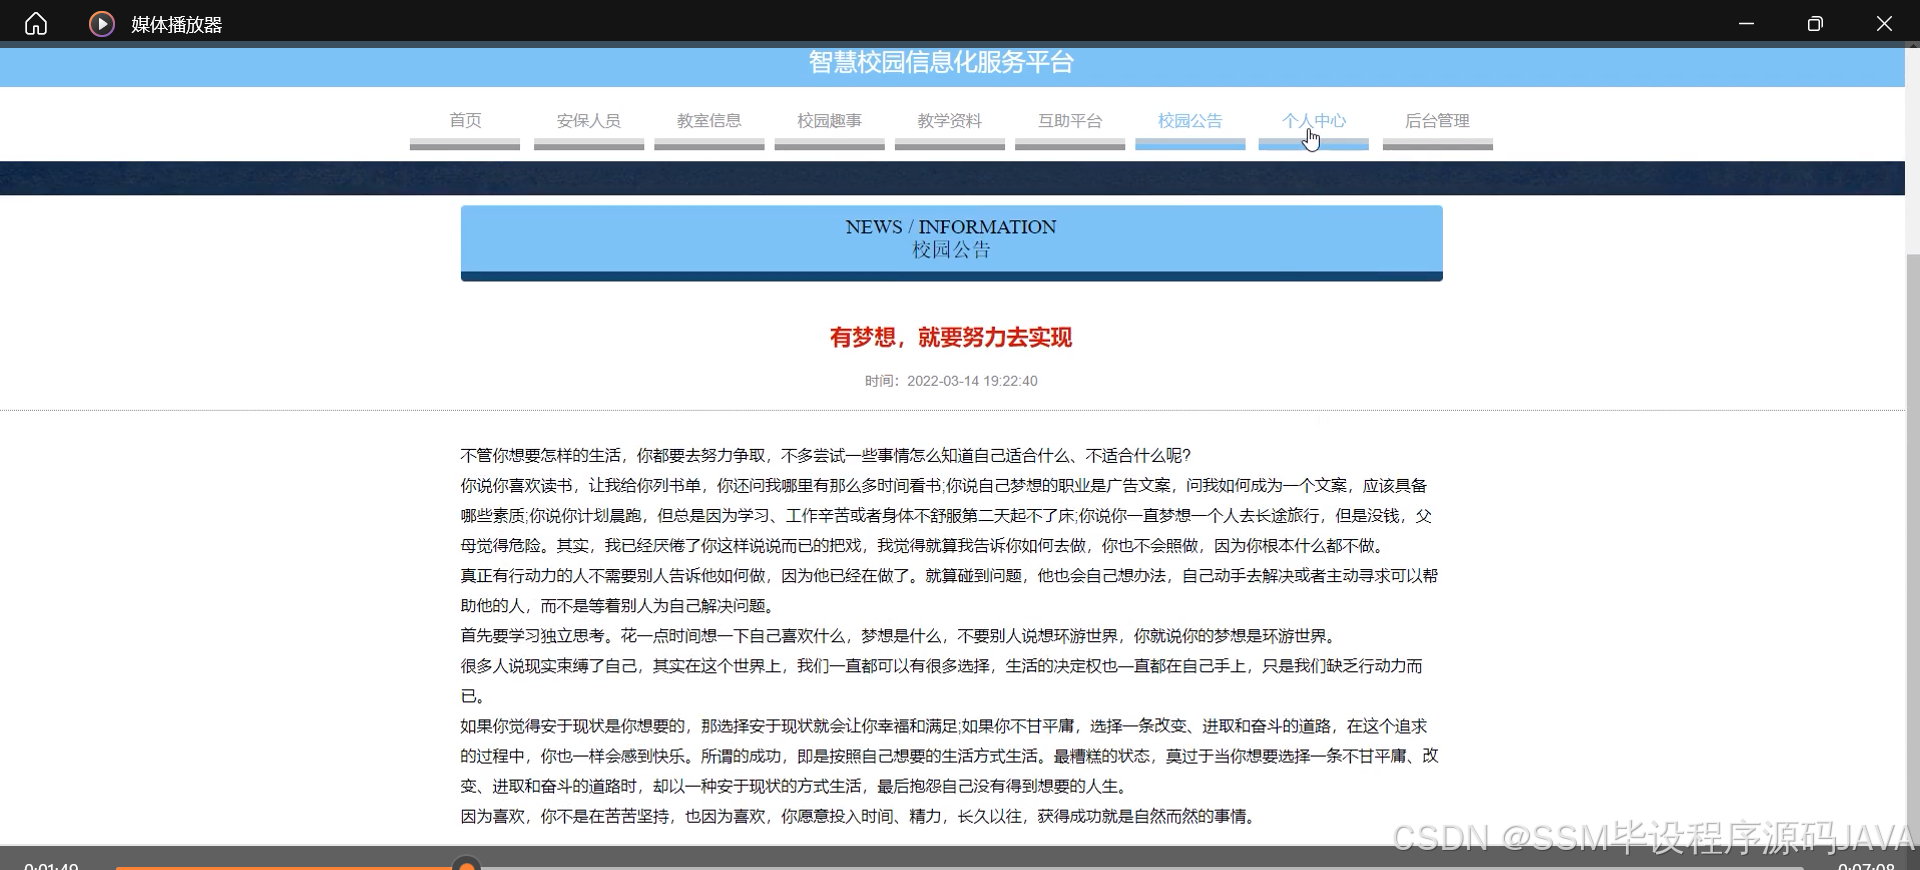
Task: Click the home icon in the title bar
Action: pyautogui.click(x=36, y=23)
